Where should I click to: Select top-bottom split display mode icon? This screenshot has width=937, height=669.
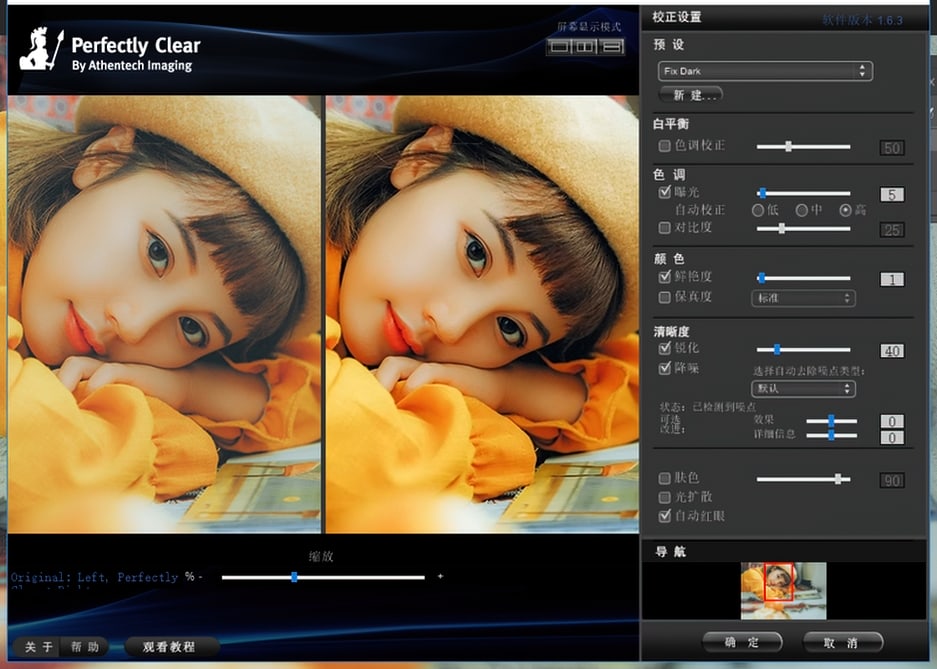click(x=611, y=46)
